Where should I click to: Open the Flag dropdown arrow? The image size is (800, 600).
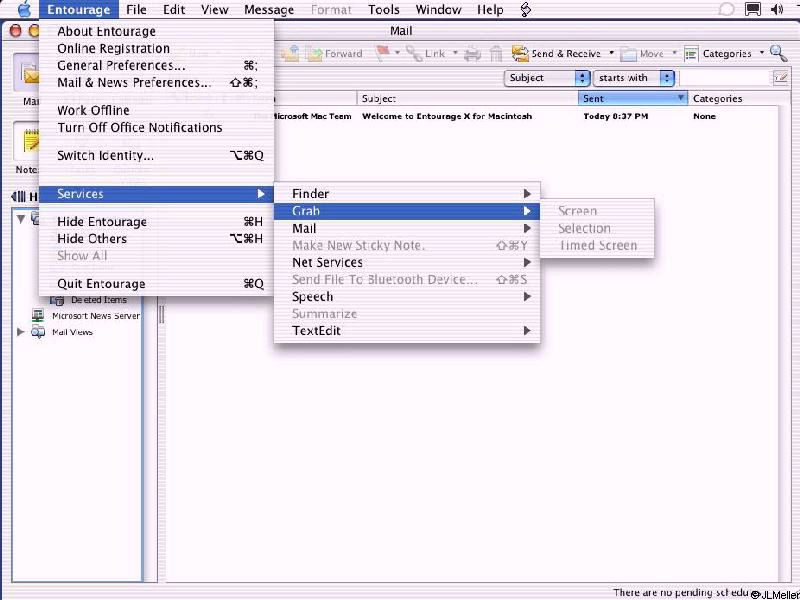[x=397, y=53]
